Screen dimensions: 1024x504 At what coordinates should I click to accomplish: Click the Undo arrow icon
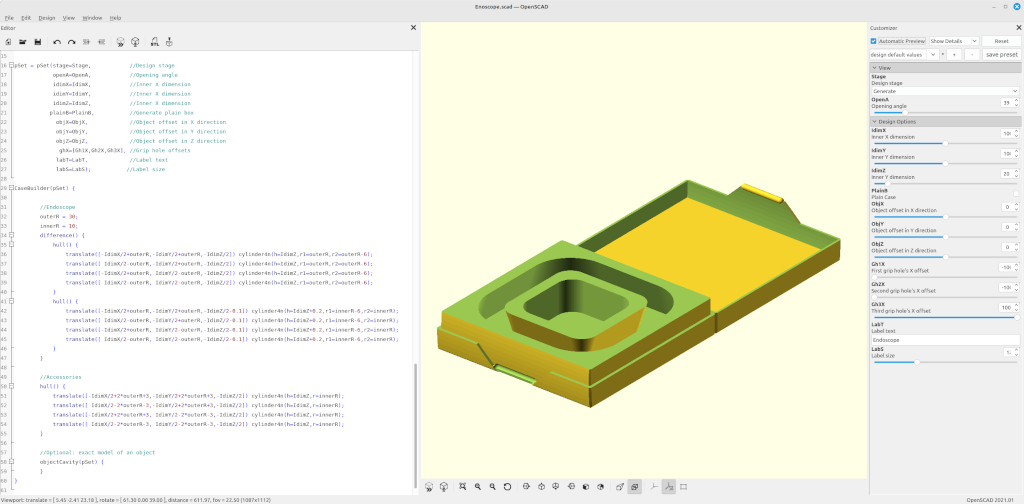(57, 42)
